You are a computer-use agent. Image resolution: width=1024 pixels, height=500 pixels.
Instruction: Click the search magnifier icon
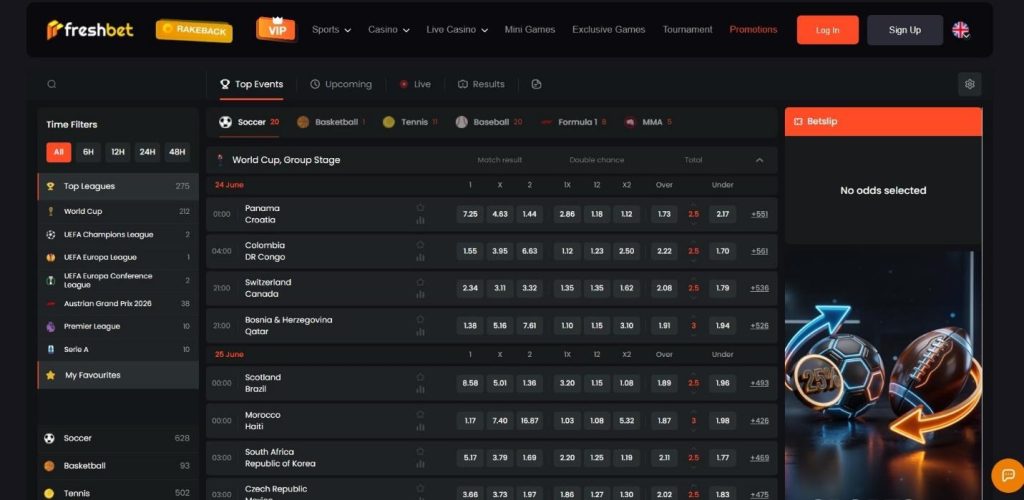[x=52, y=84]
